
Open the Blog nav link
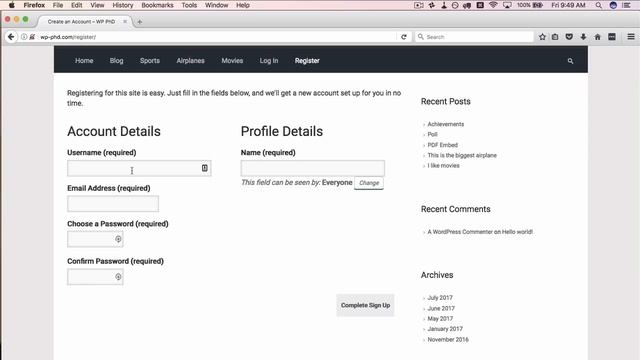pos(116,60)
